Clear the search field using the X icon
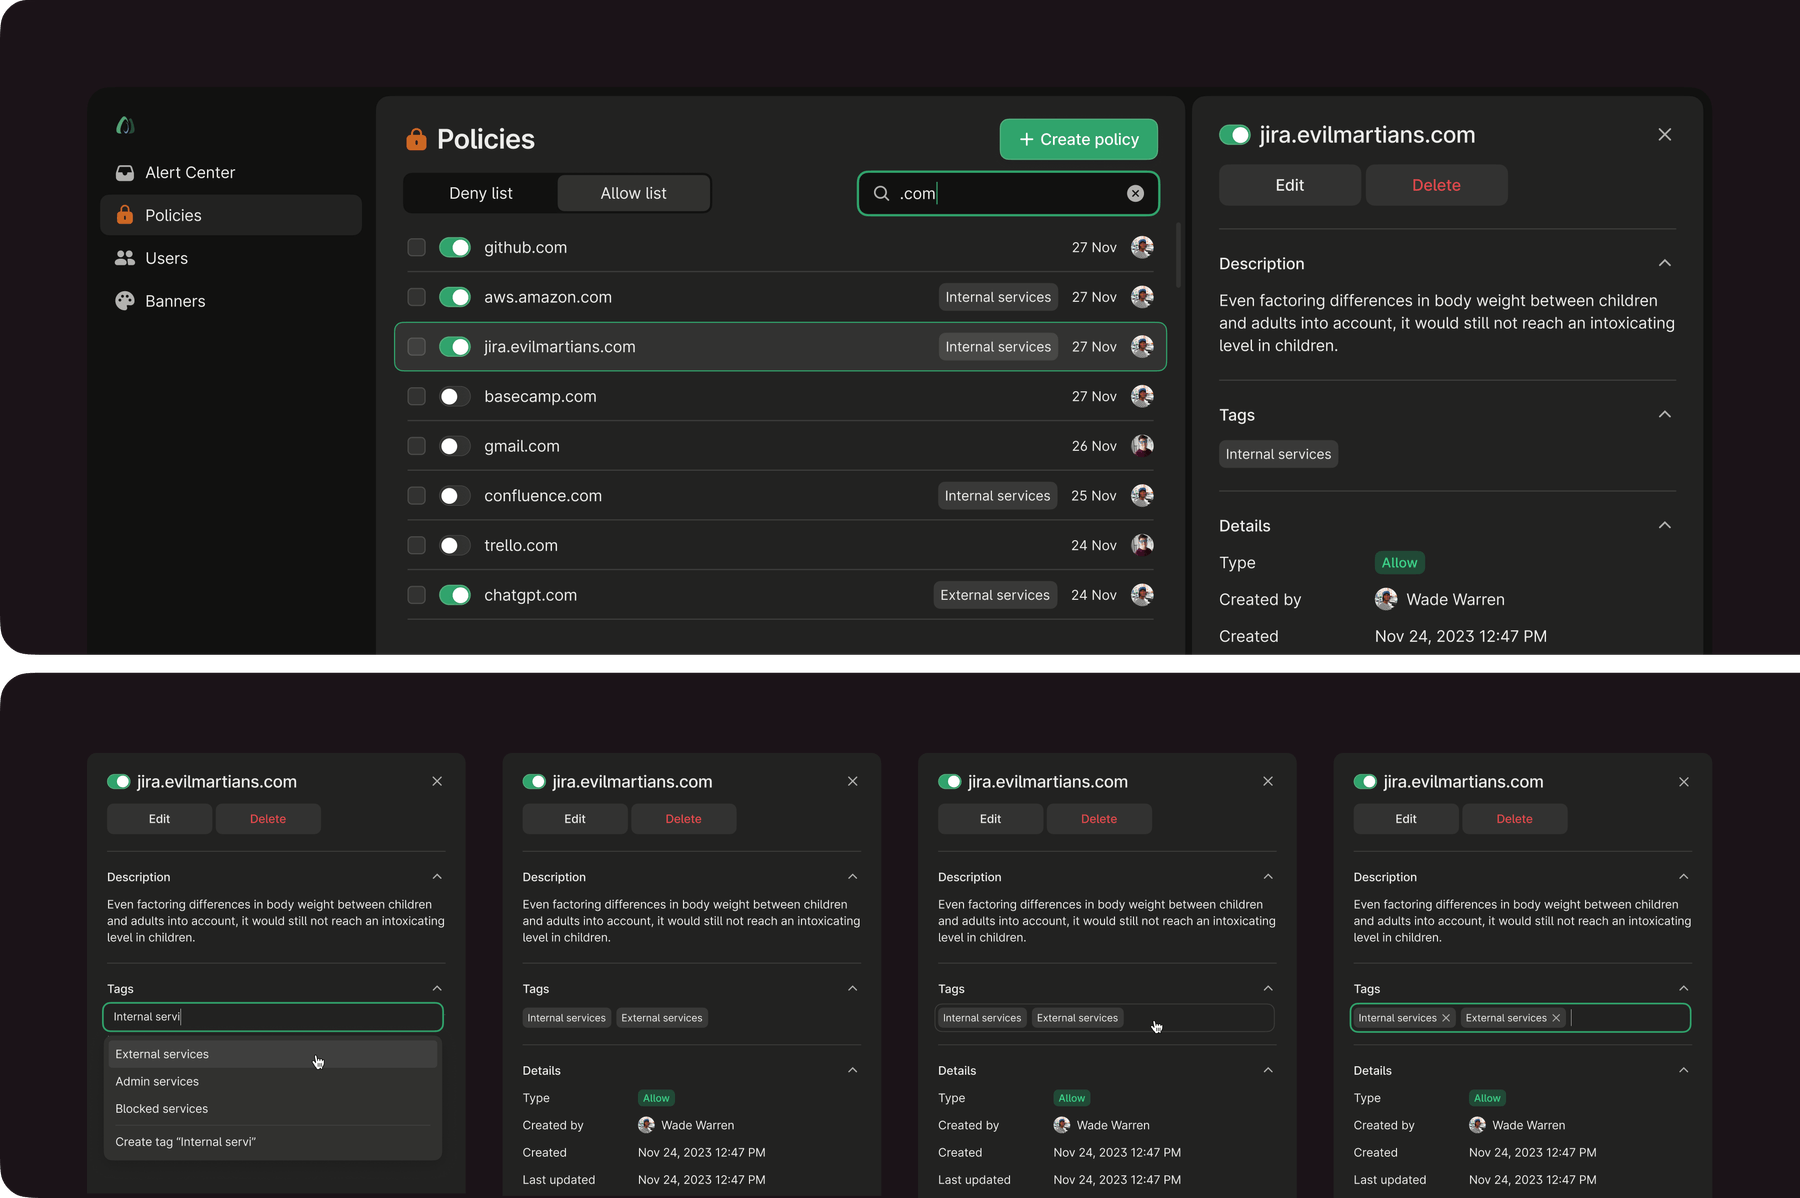Viewport: 1800px width, 1198px height. [1135, 193]
